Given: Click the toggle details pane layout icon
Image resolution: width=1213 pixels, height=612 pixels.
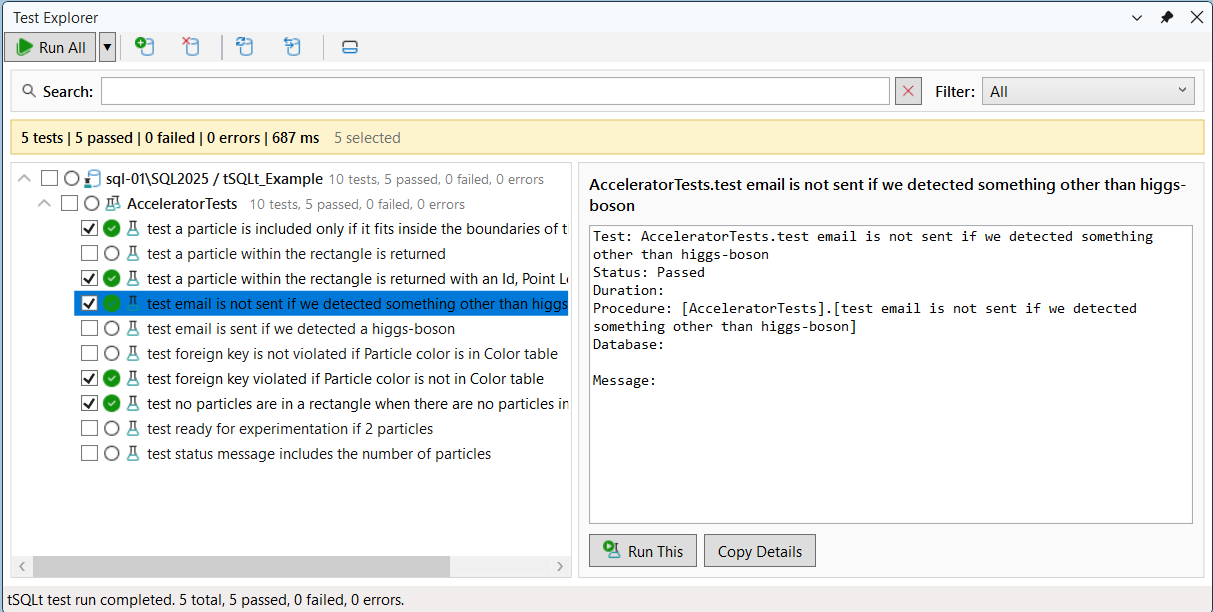Looking at the screenshot, I should [350, 47].
